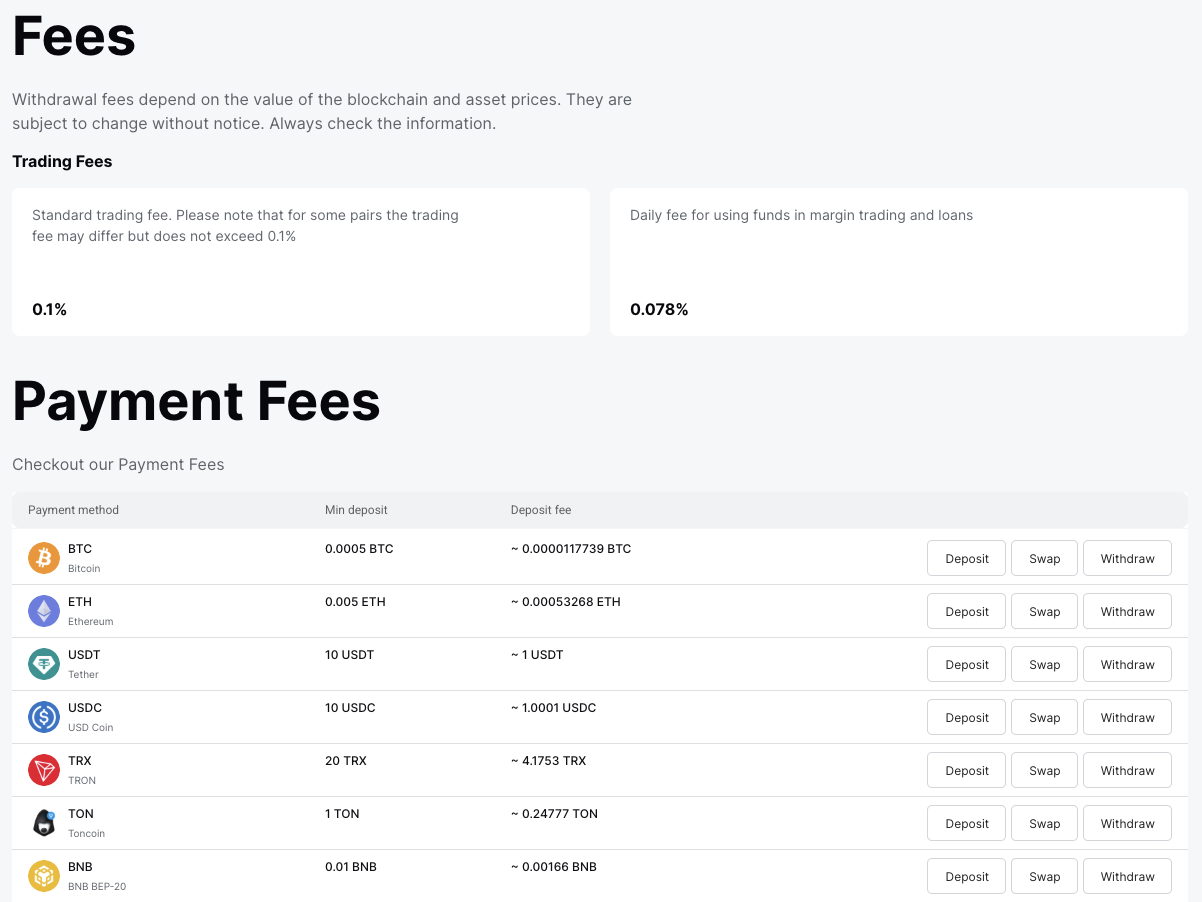This screenshot has height=902, width=1202.
Task: Click Swap in the ETH row
Action: pyautogui.click(x=1044, y=611)
